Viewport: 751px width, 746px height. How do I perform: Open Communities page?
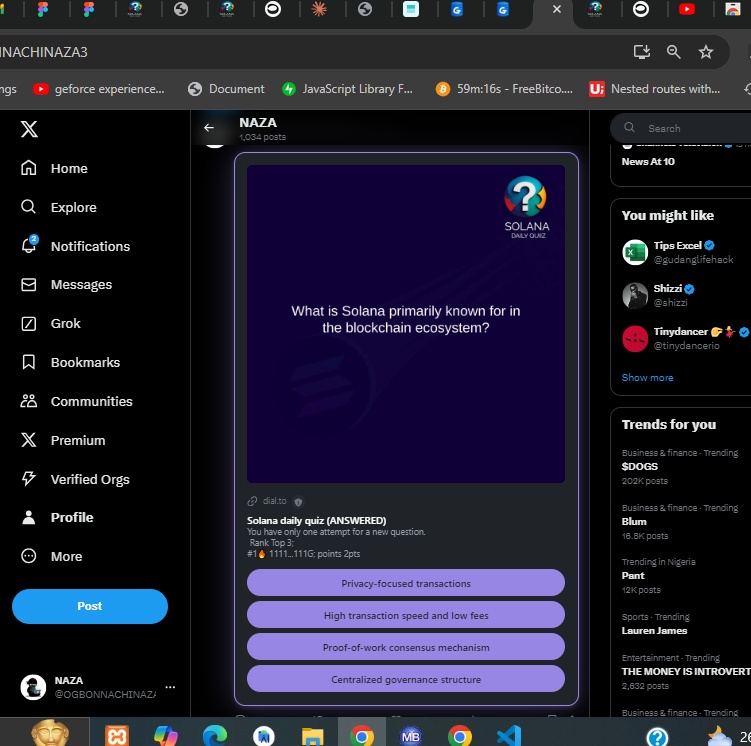pyautogui.click(x=76, y=401)
